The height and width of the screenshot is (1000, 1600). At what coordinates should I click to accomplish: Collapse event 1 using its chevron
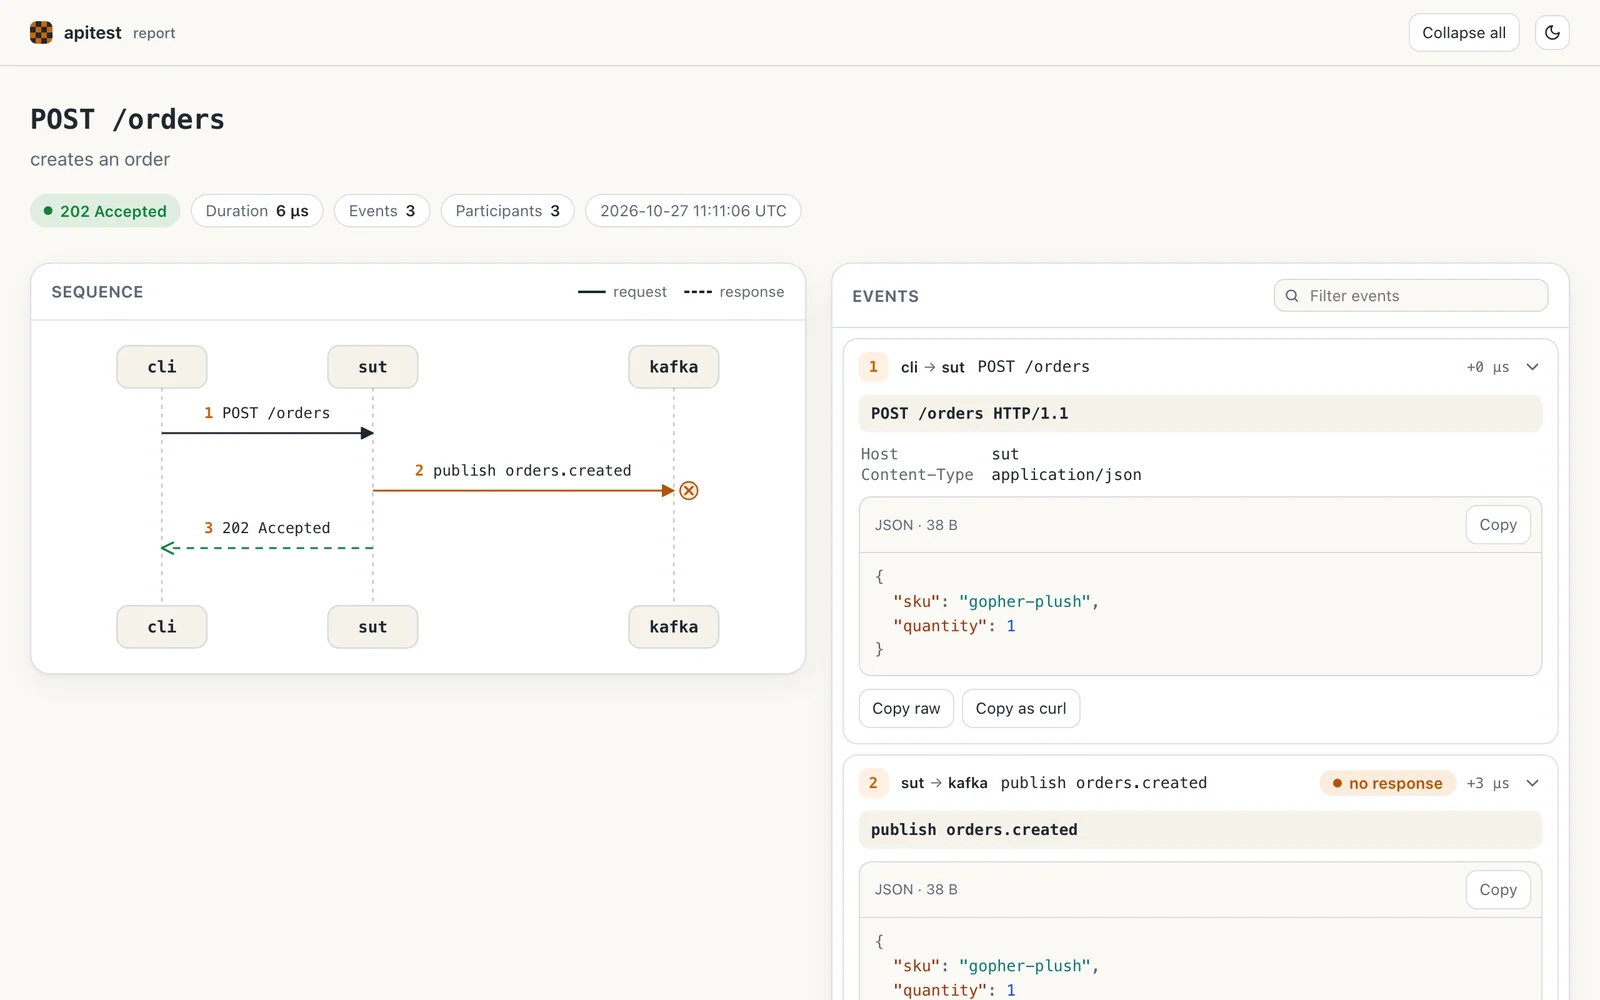1532,367
